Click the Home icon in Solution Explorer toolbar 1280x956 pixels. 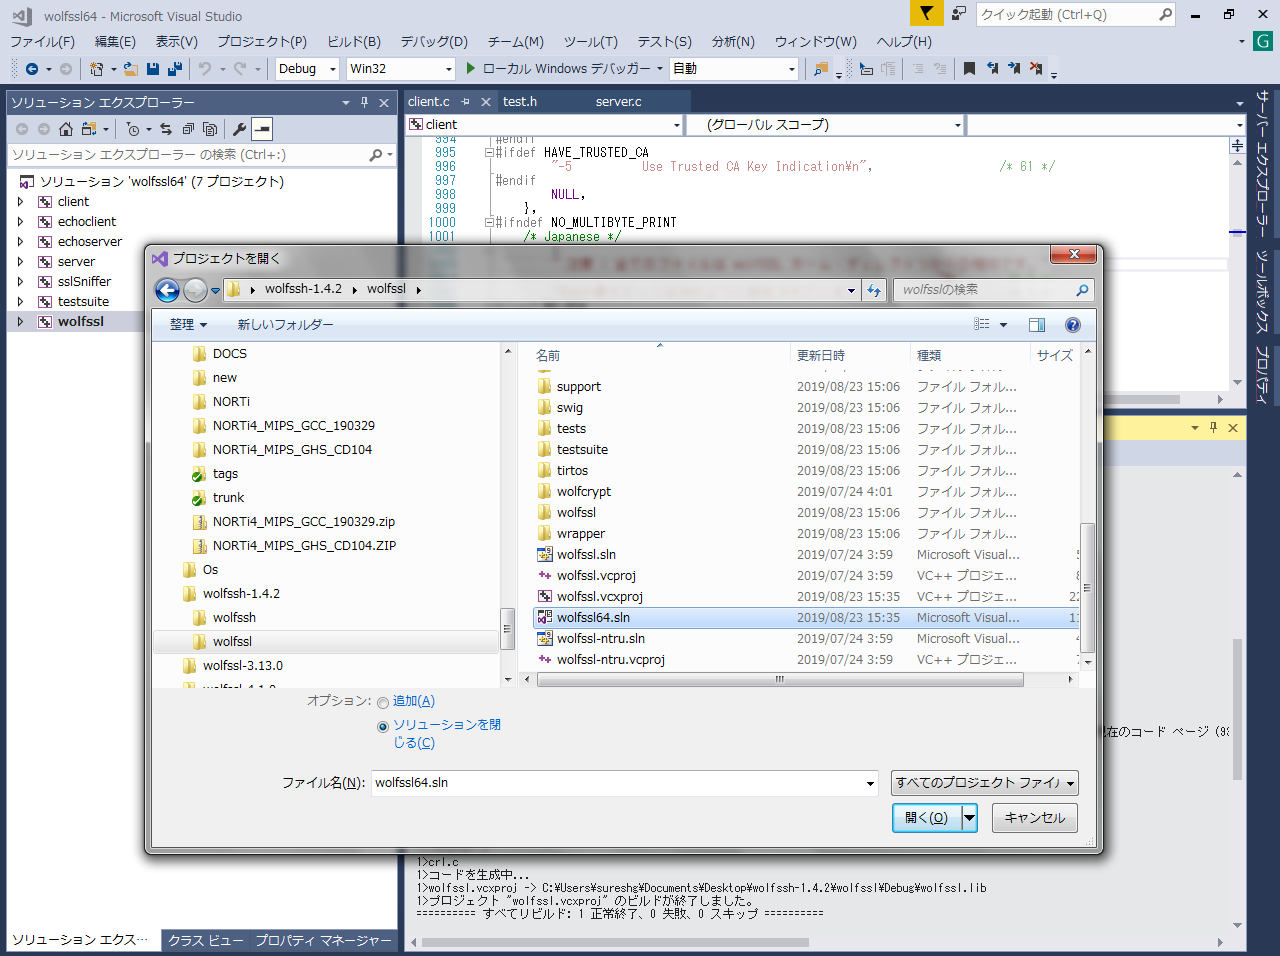click(66, 129)
